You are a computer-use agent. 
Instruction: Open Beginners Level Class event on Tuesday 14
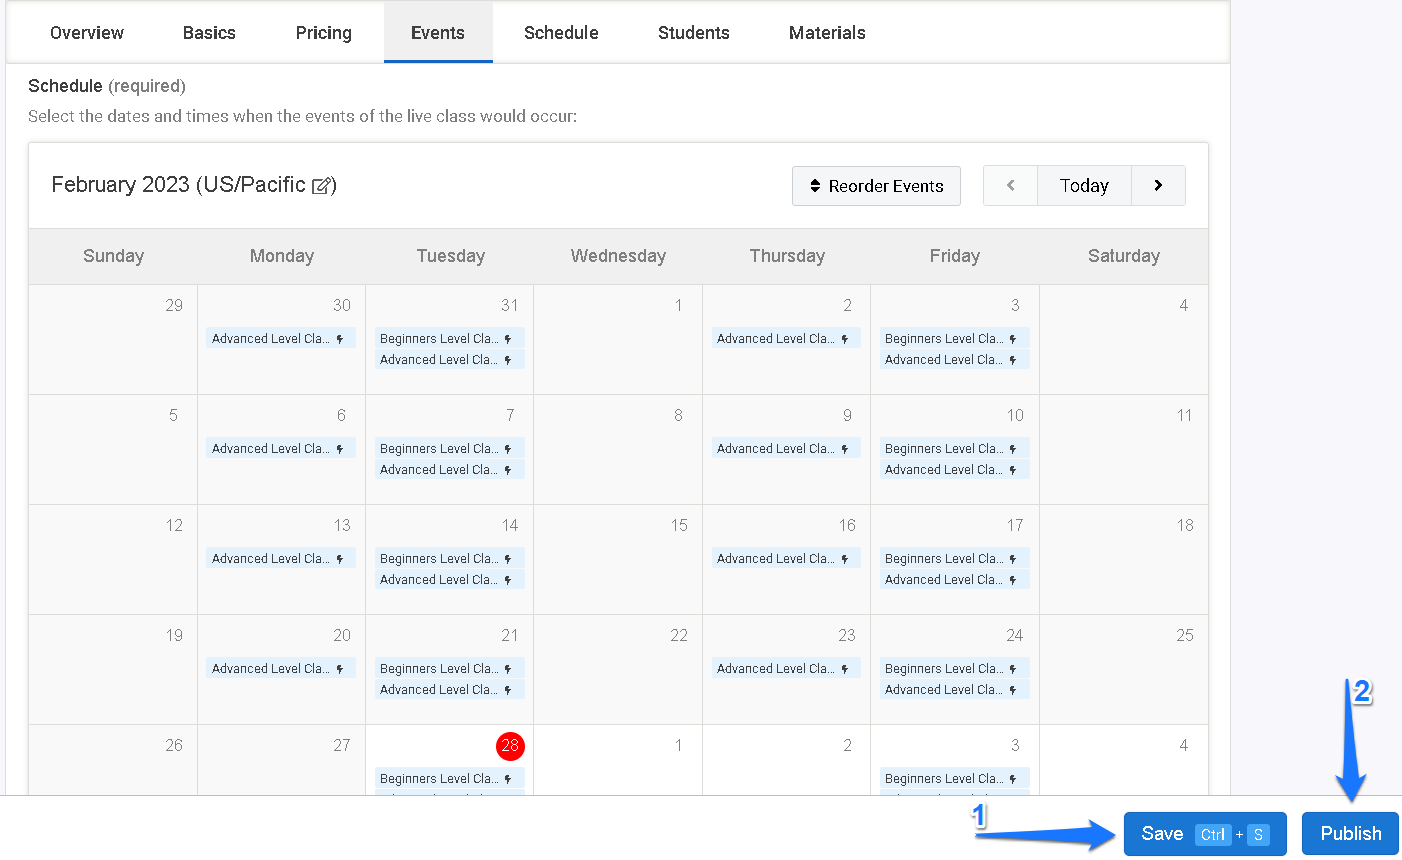[x=449, y=559]
